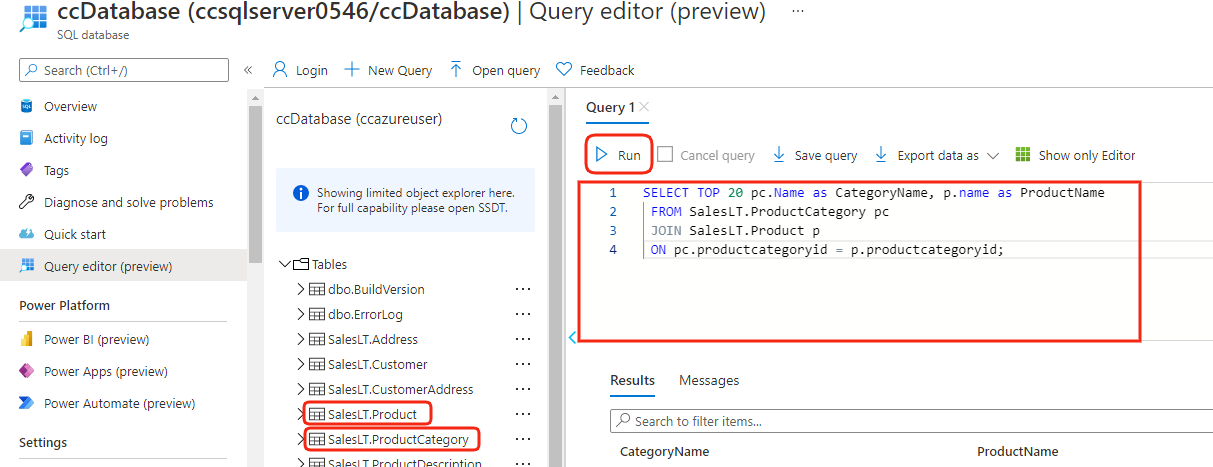Expand the SalesLT.Customer table
This screenshot has height=467, width=1213.
(x=300, y=364)
